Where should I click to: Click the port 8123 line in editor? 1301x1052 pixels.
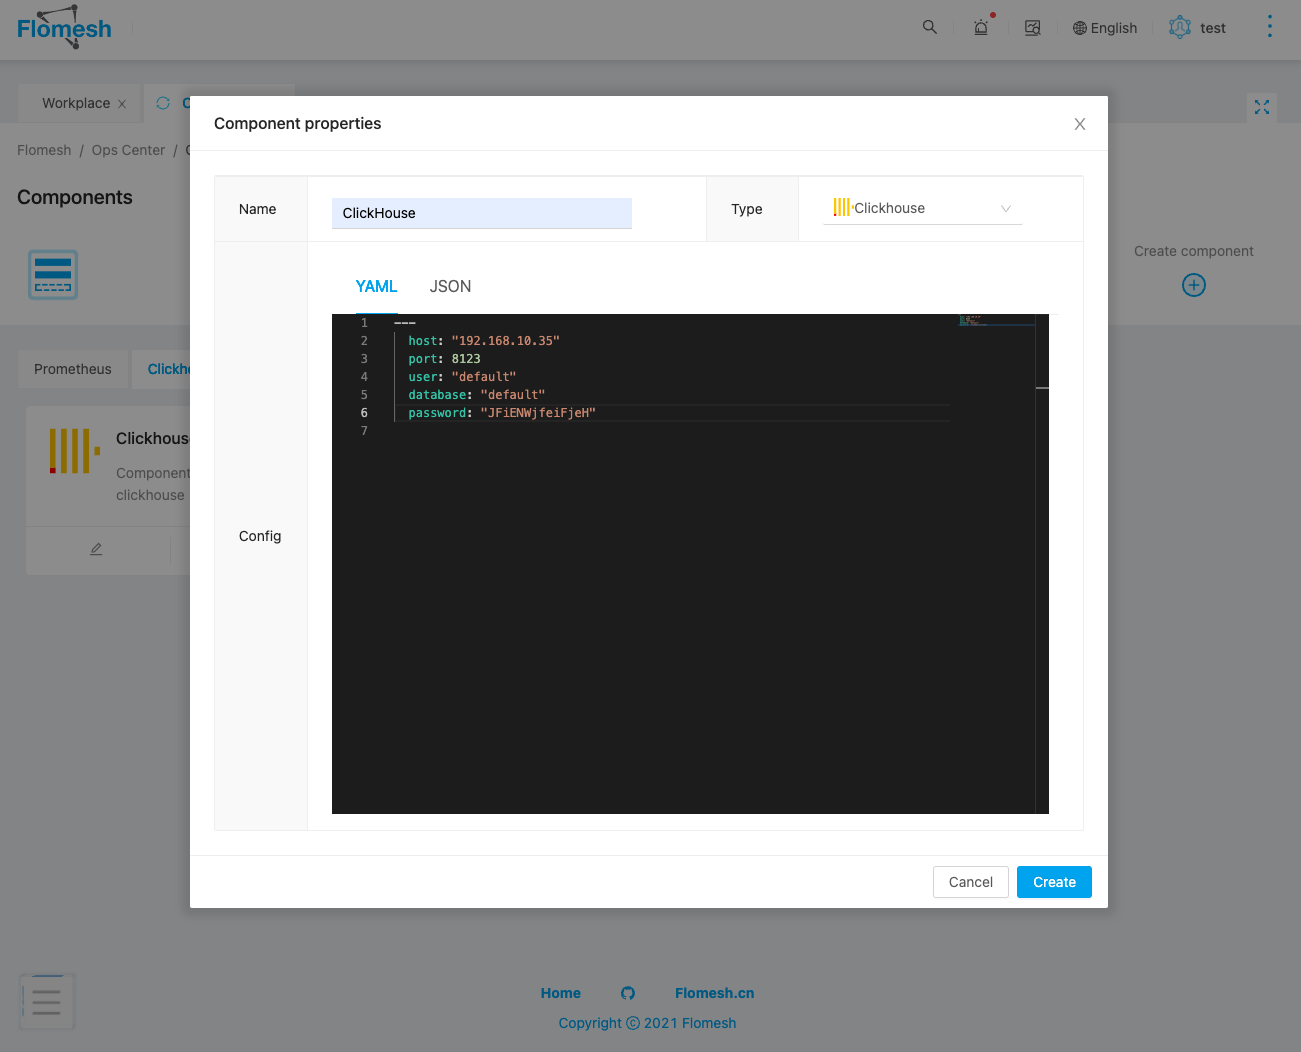pos(671,359)
